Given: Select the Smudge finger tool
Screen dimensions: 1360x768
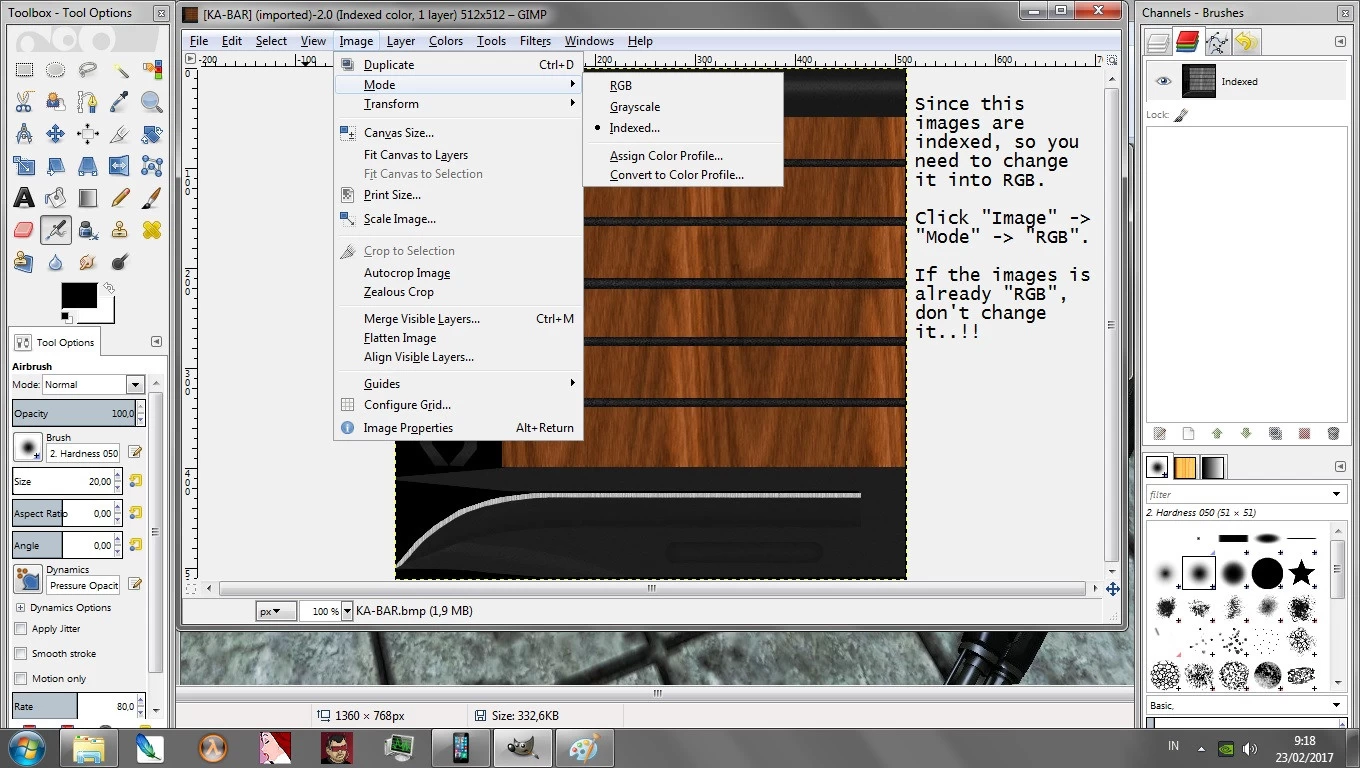Looking at the screenshot, I should (88, 262).
